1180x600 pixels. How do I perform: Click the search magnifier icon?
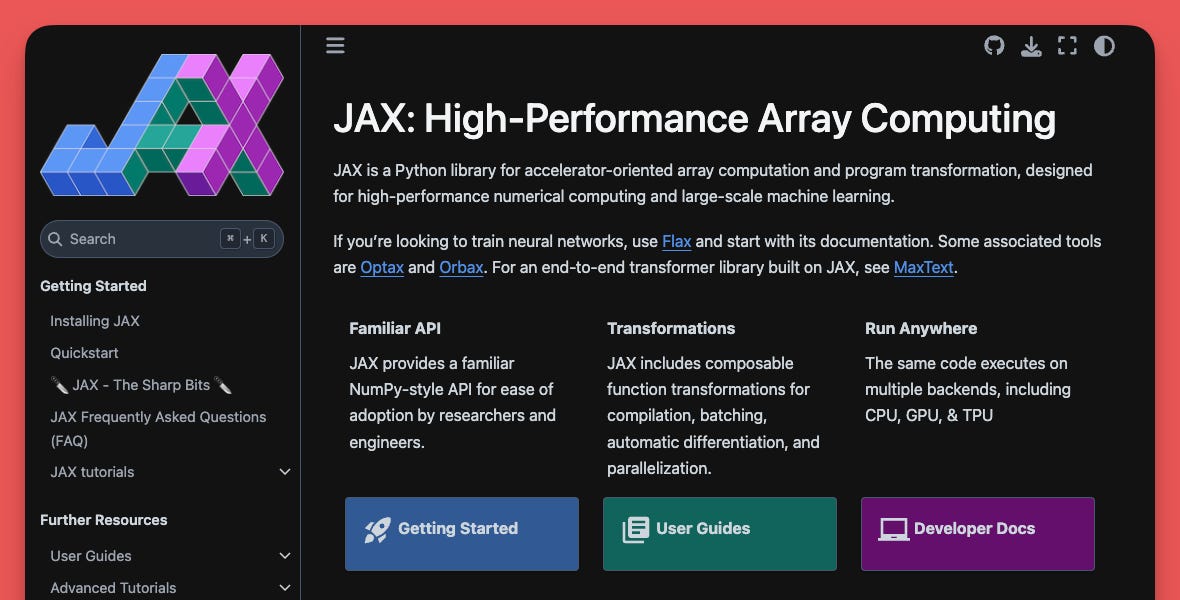(x=55, y=238)
